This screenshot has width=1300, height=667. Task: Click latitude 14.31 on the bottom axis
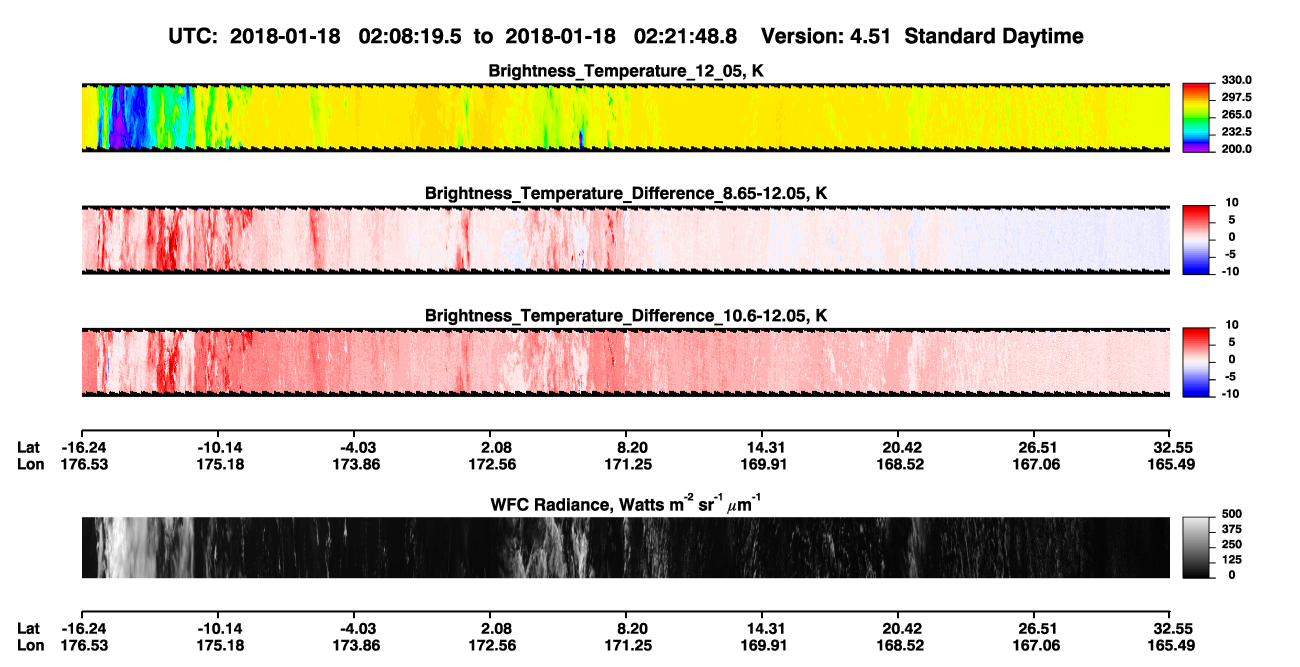pos(762,628)
